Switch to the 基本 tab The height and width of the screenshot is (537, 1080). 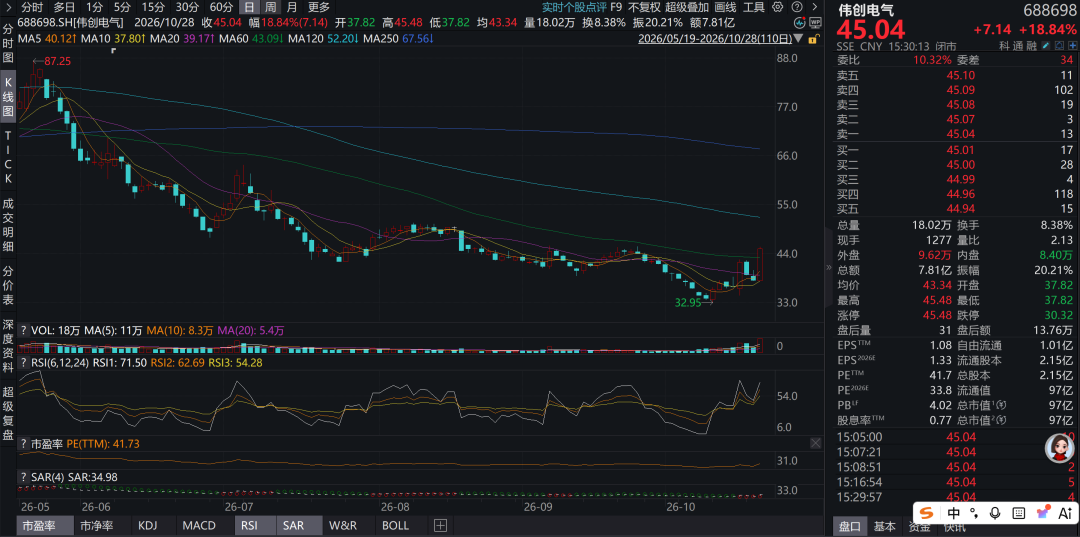point(884,527)
